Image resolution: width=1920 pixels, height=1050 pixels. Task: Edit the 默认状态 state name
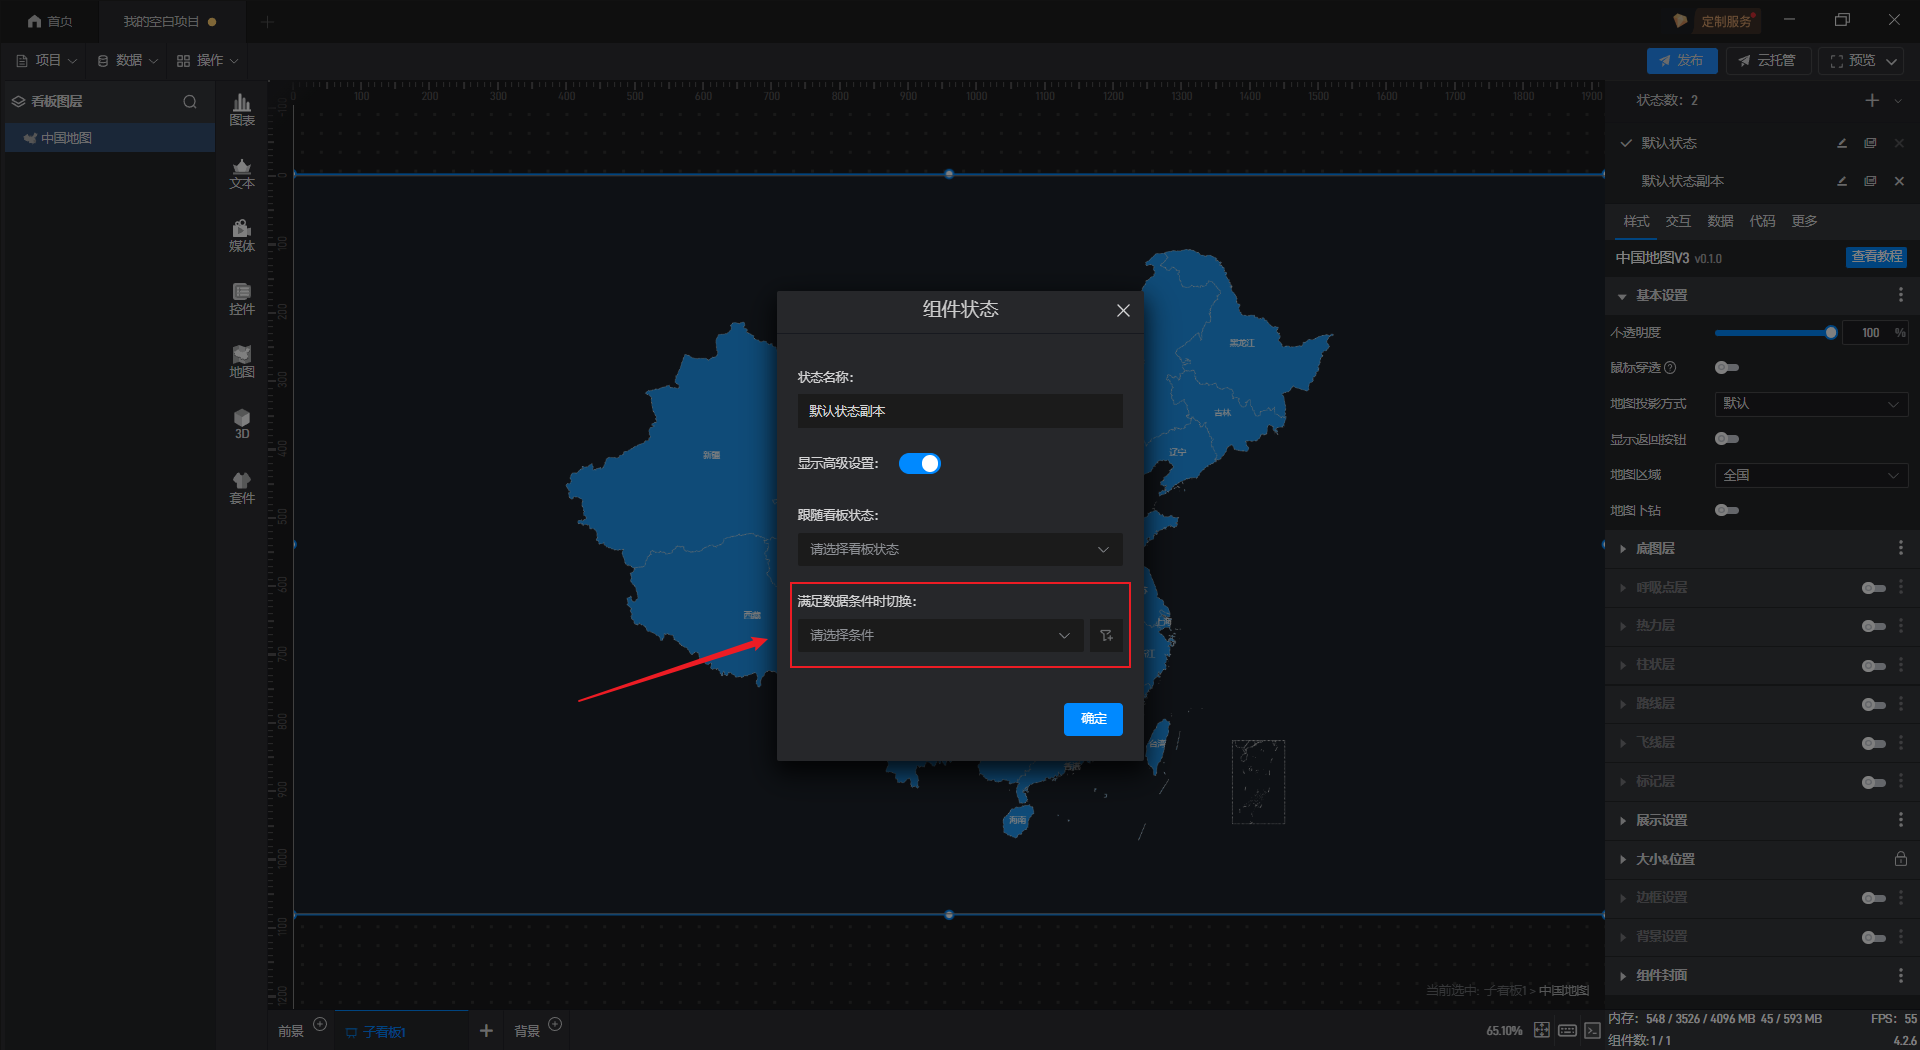1842,143
